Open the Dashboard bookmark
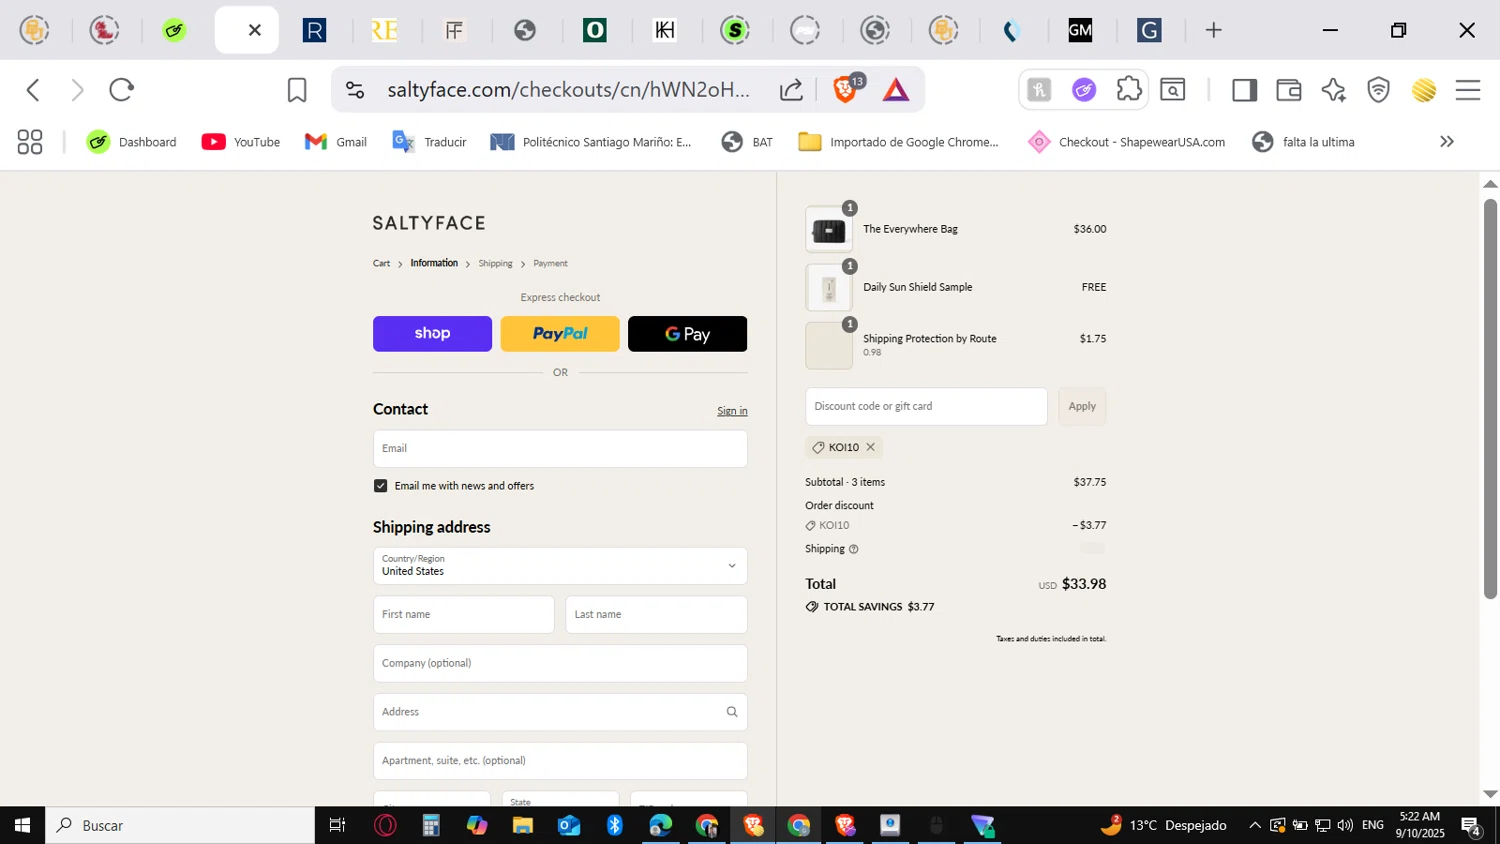Viewport: 1500px width, 844px height. [x=131, y=142]
